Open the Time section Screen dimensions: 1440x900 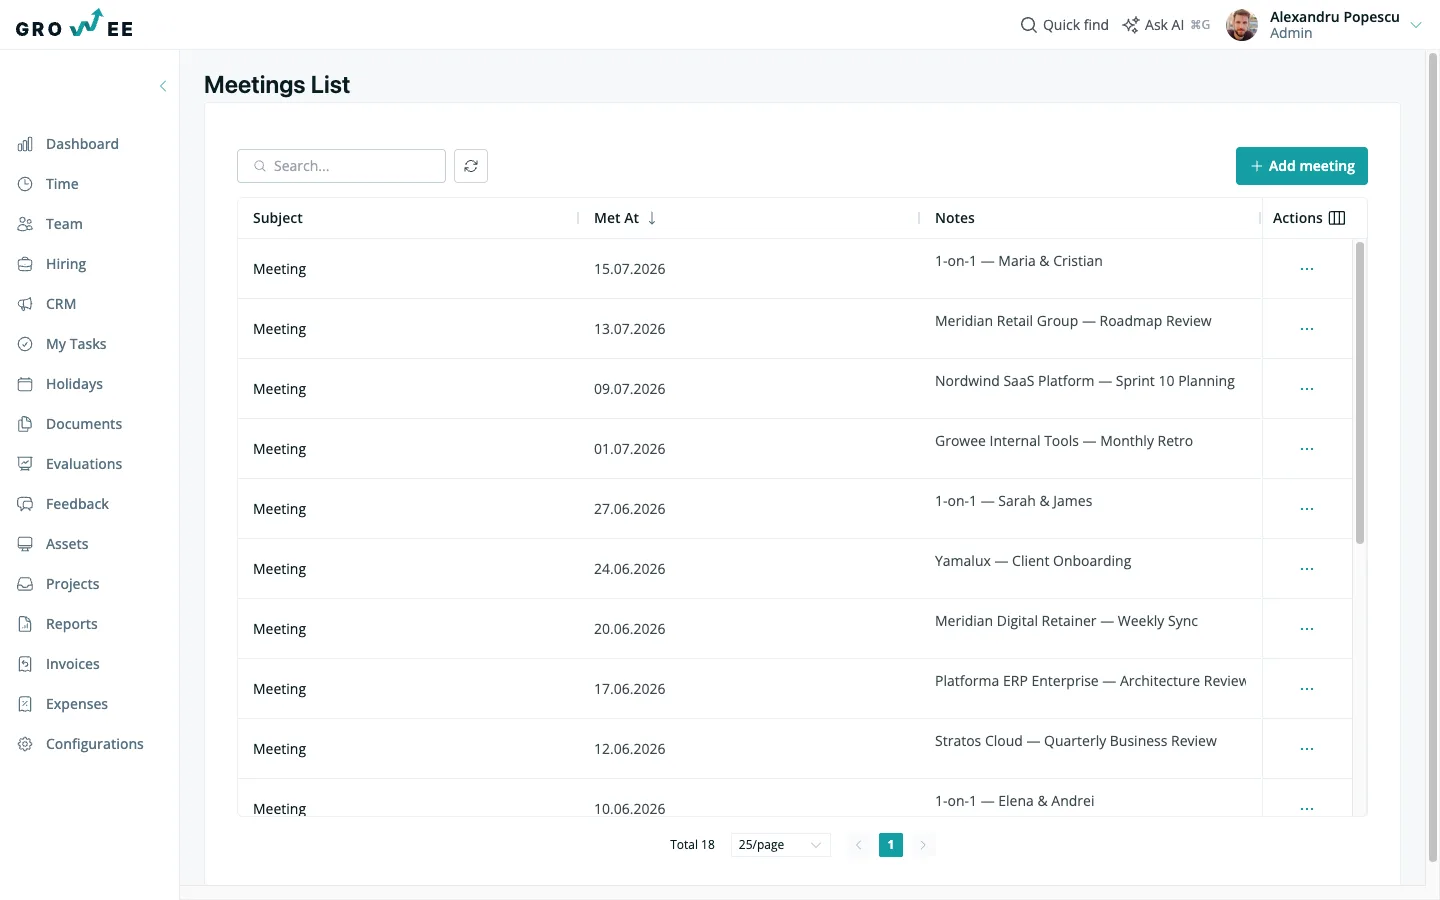[62, 184]
